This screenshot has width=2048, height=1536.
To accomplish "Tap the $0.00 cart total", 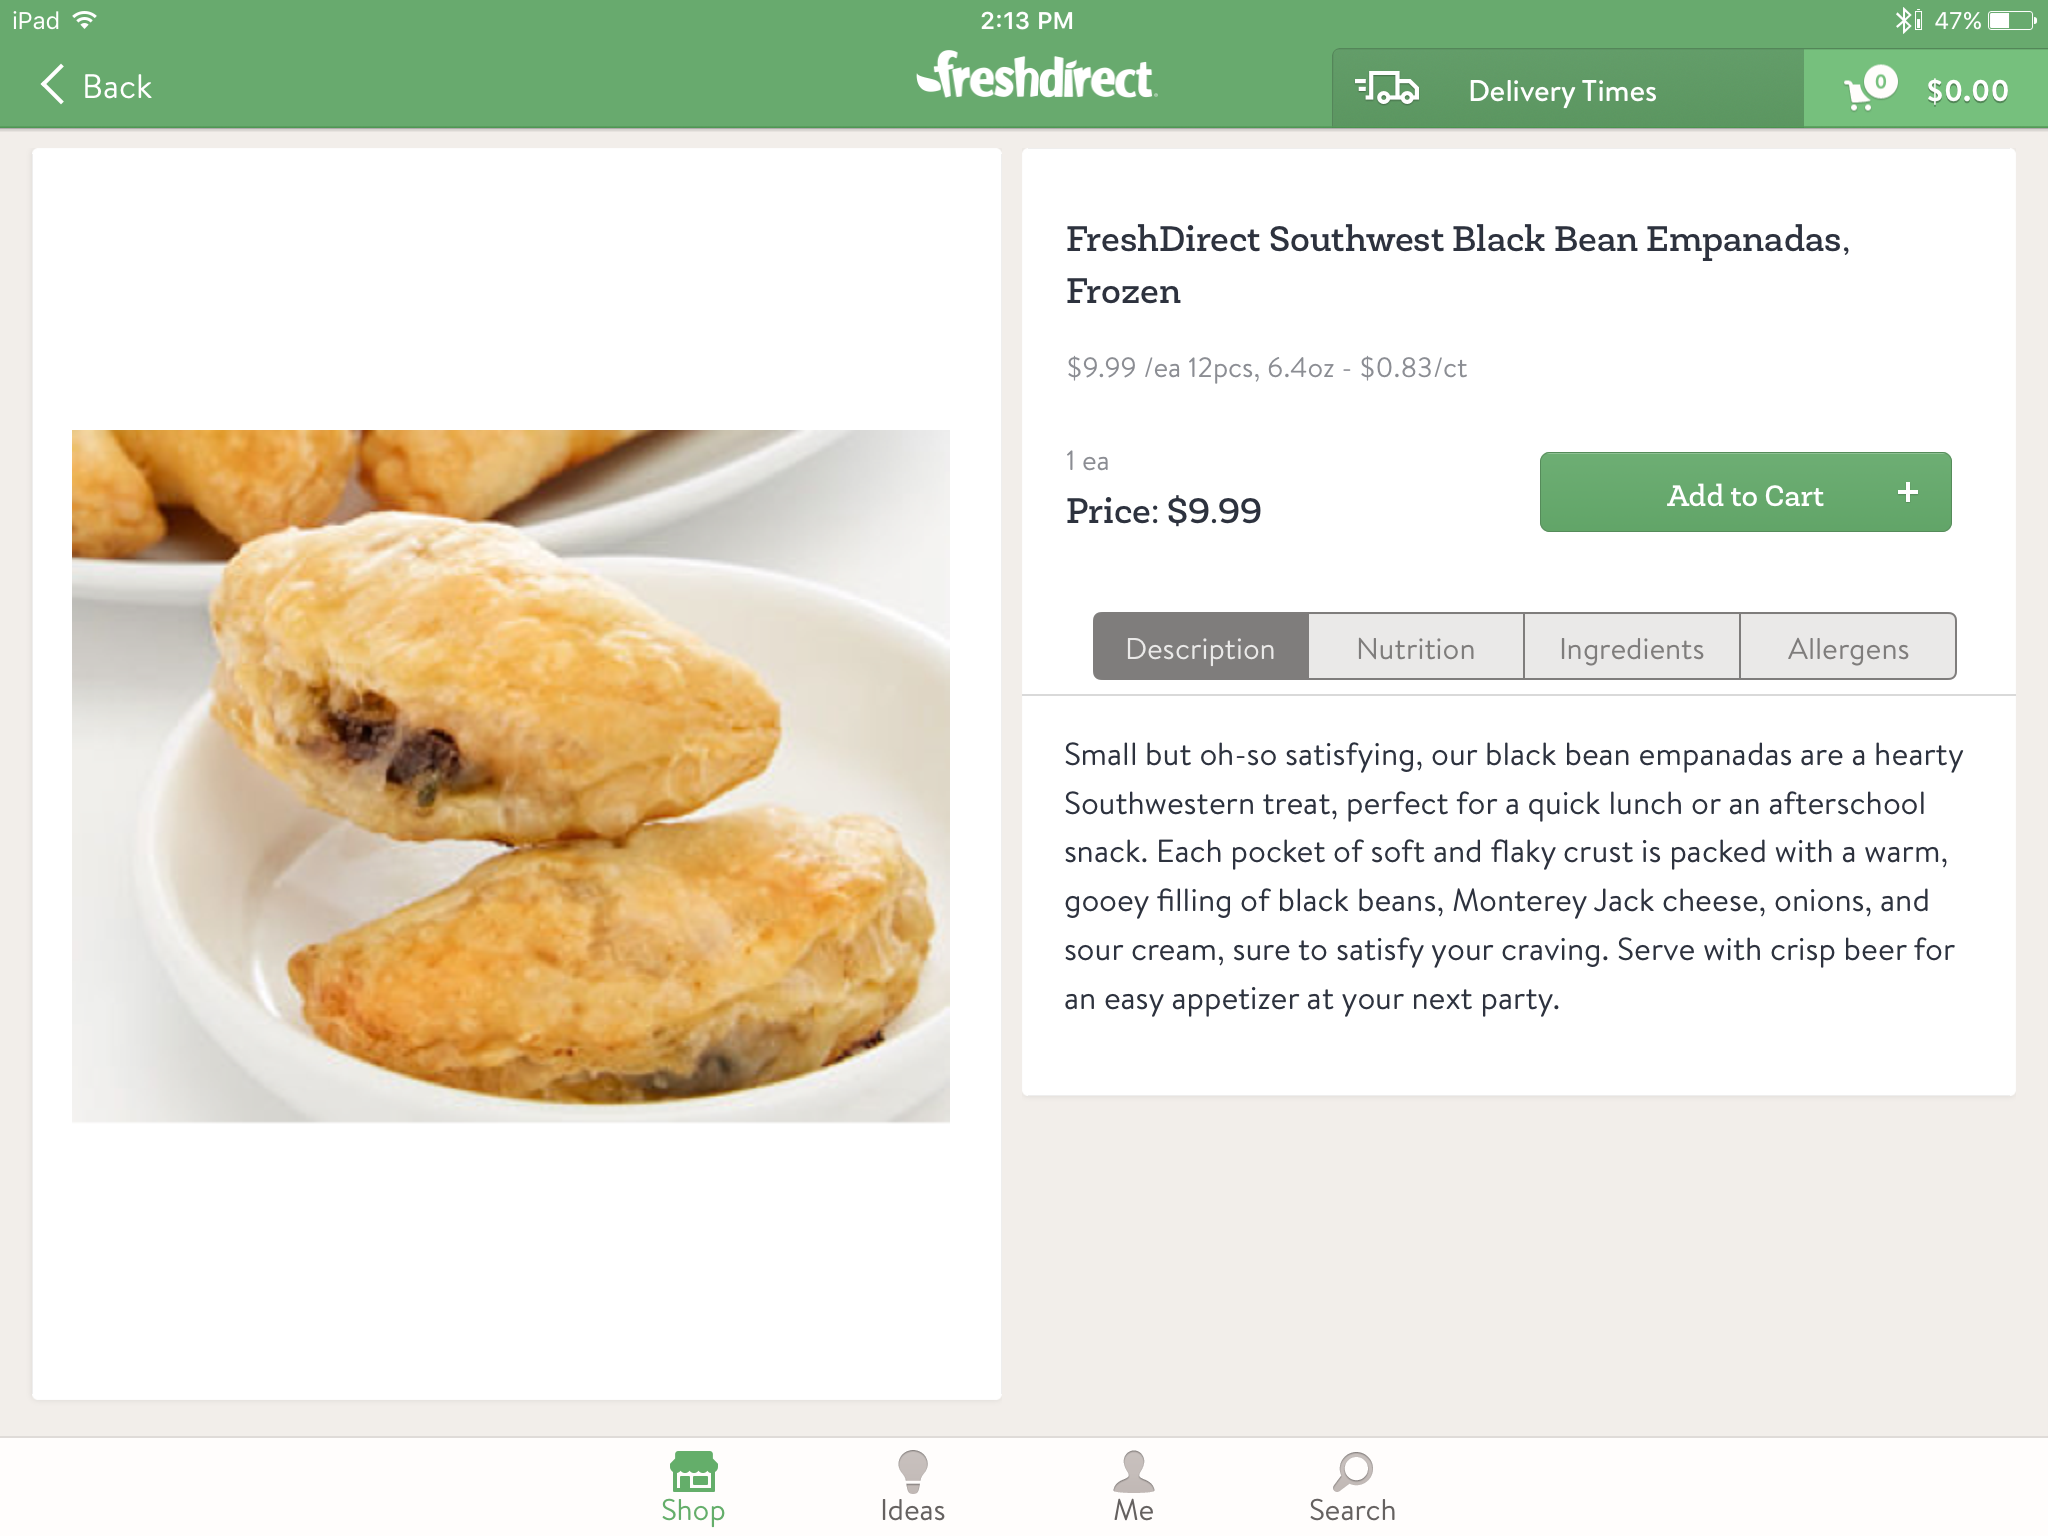I will [x=1967, y=91].
